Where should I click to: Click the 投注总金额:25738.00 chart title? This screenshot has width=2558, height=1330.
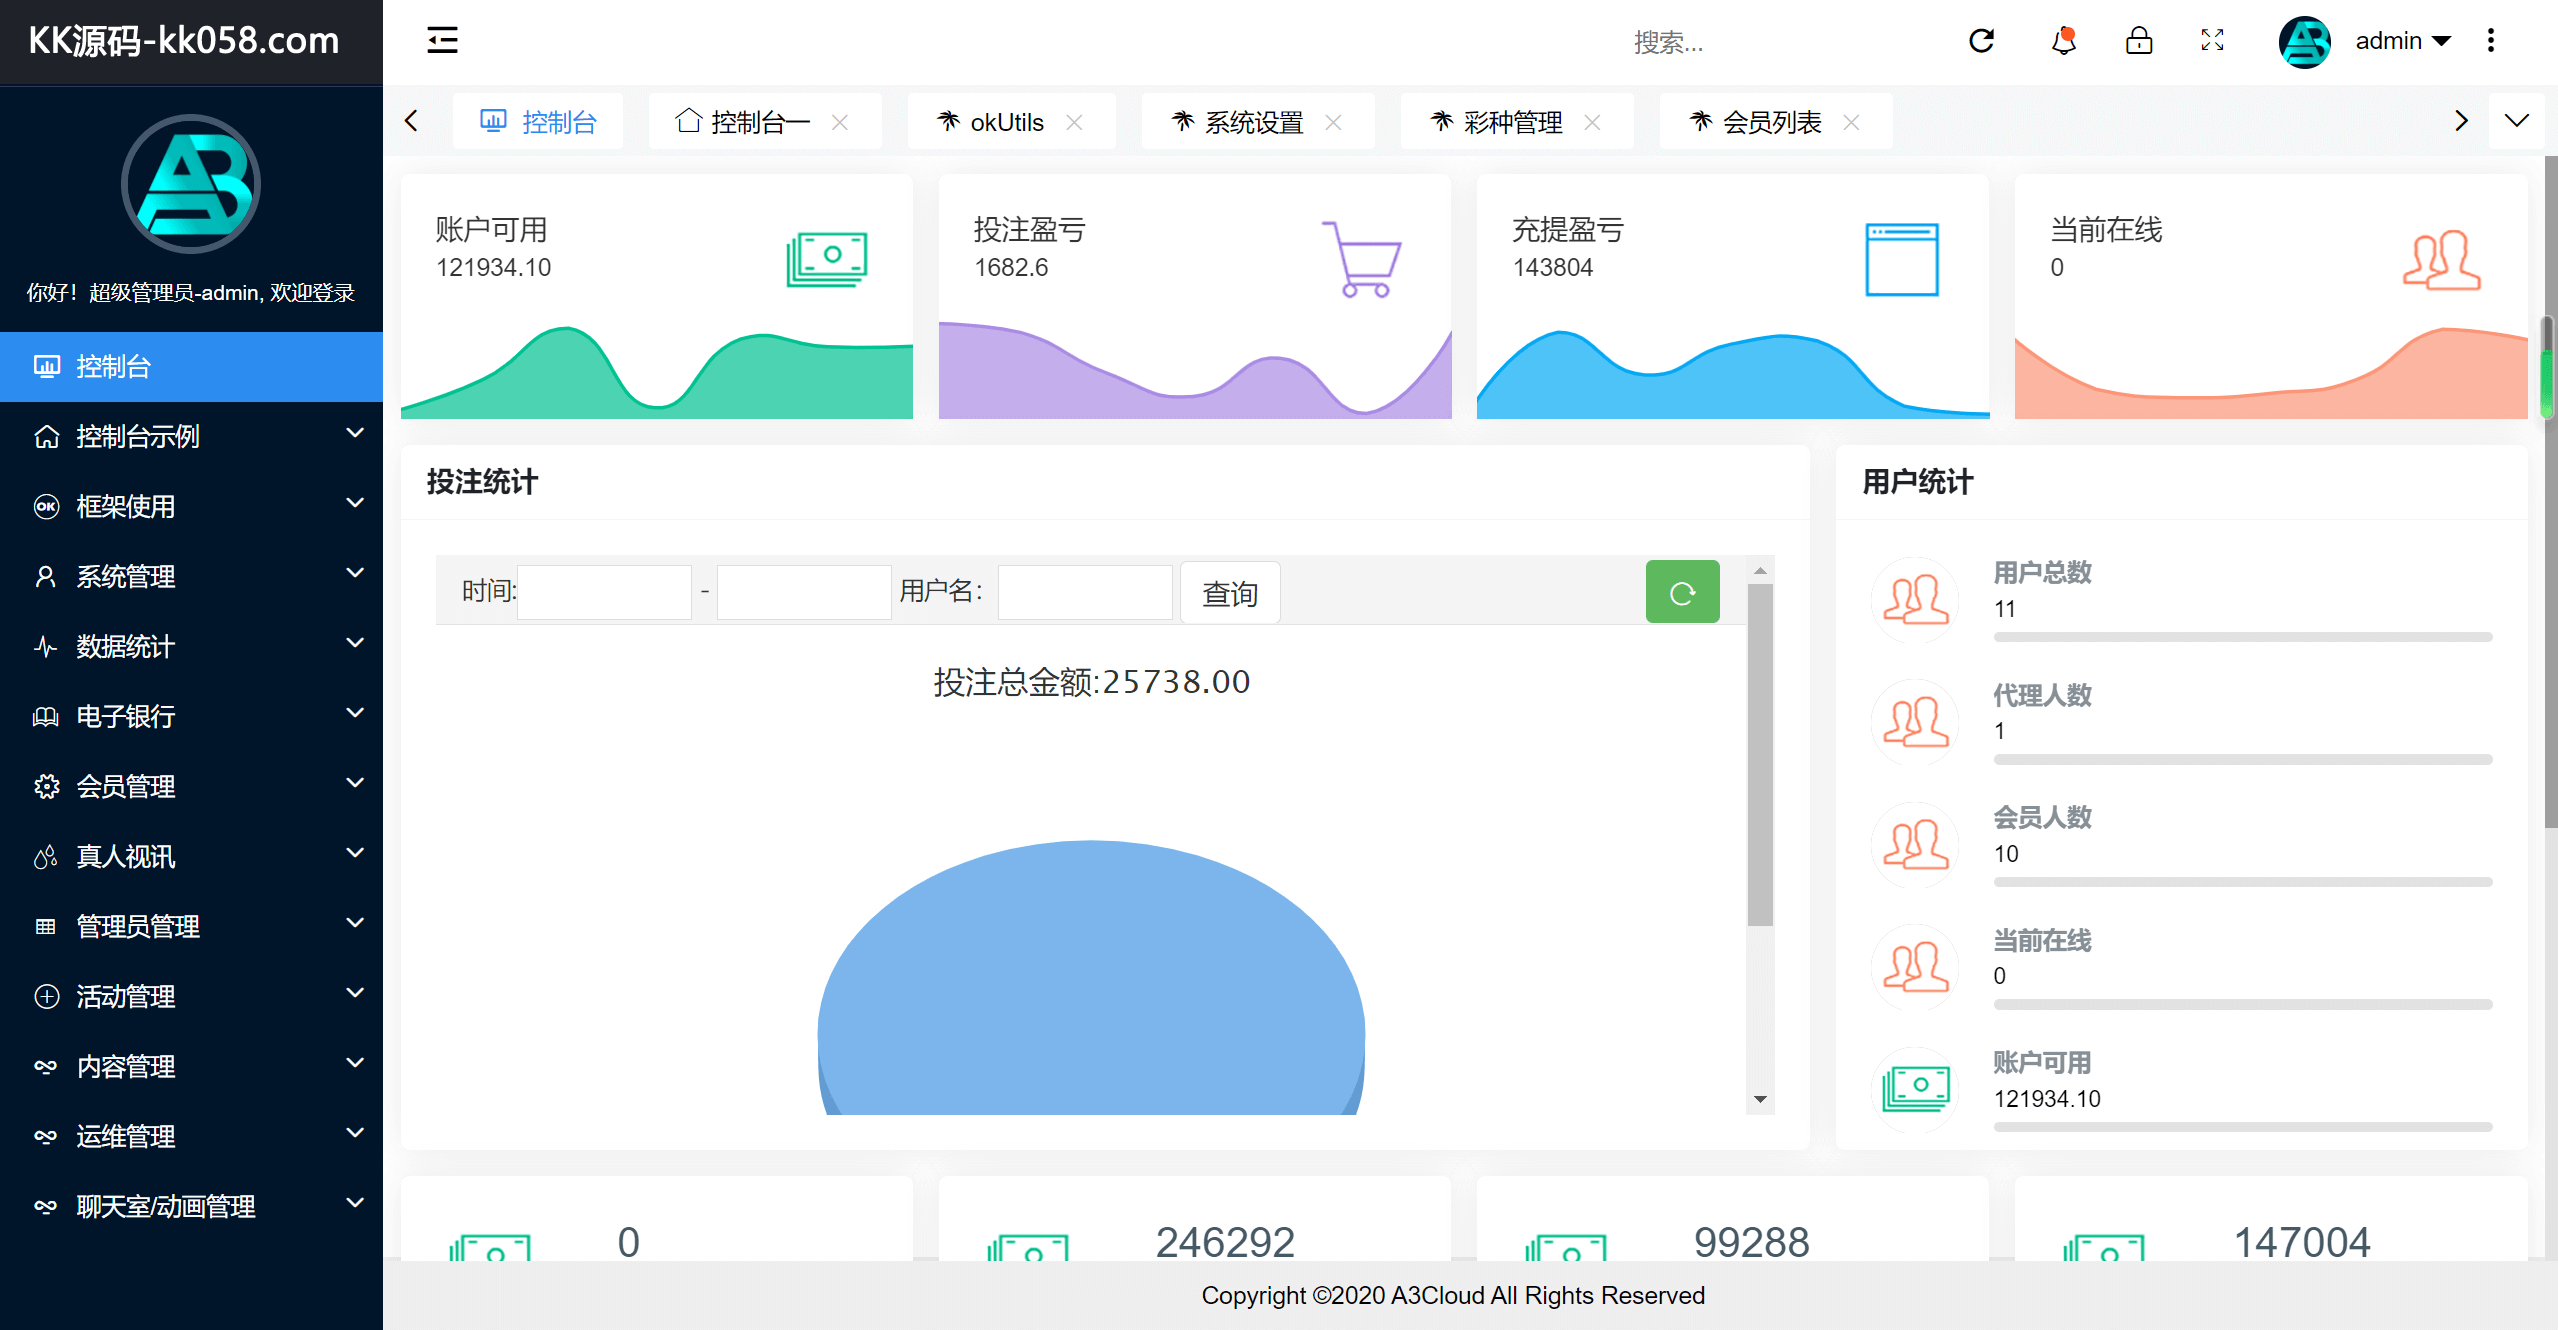coord(1091,682)
